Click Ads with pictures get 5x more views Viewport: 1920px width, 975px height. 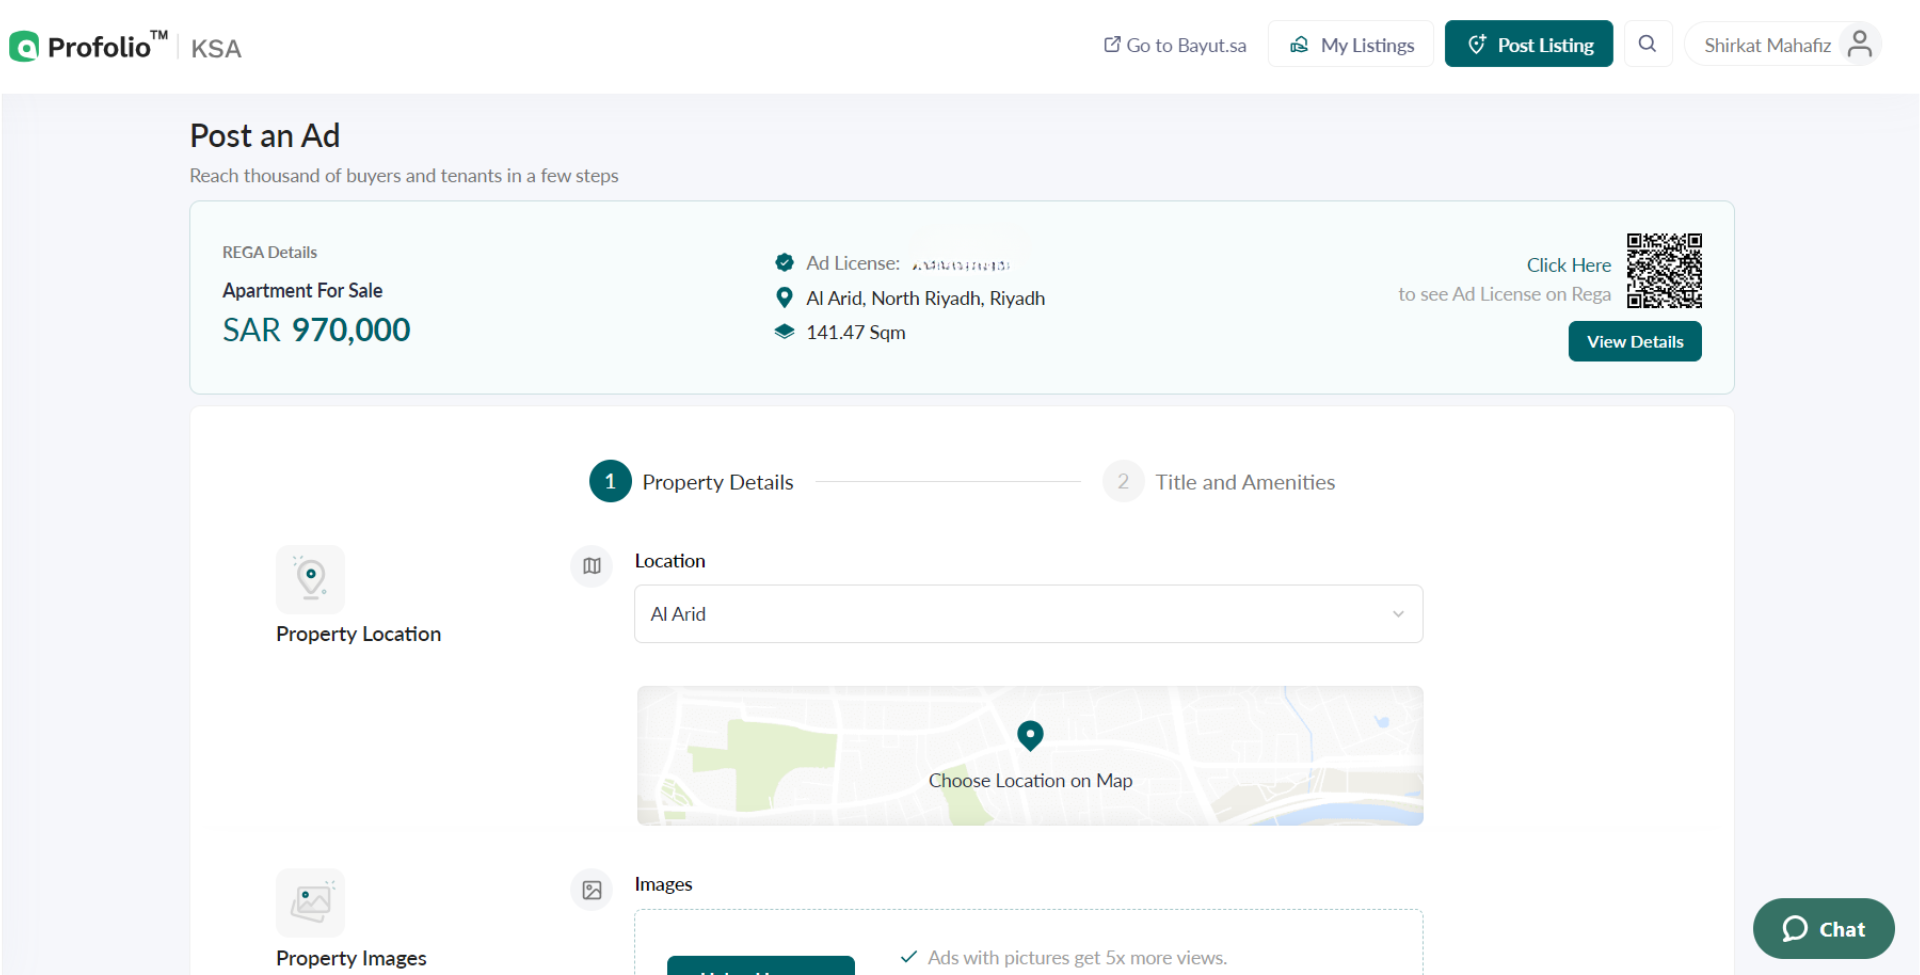tap(1077, 958)
